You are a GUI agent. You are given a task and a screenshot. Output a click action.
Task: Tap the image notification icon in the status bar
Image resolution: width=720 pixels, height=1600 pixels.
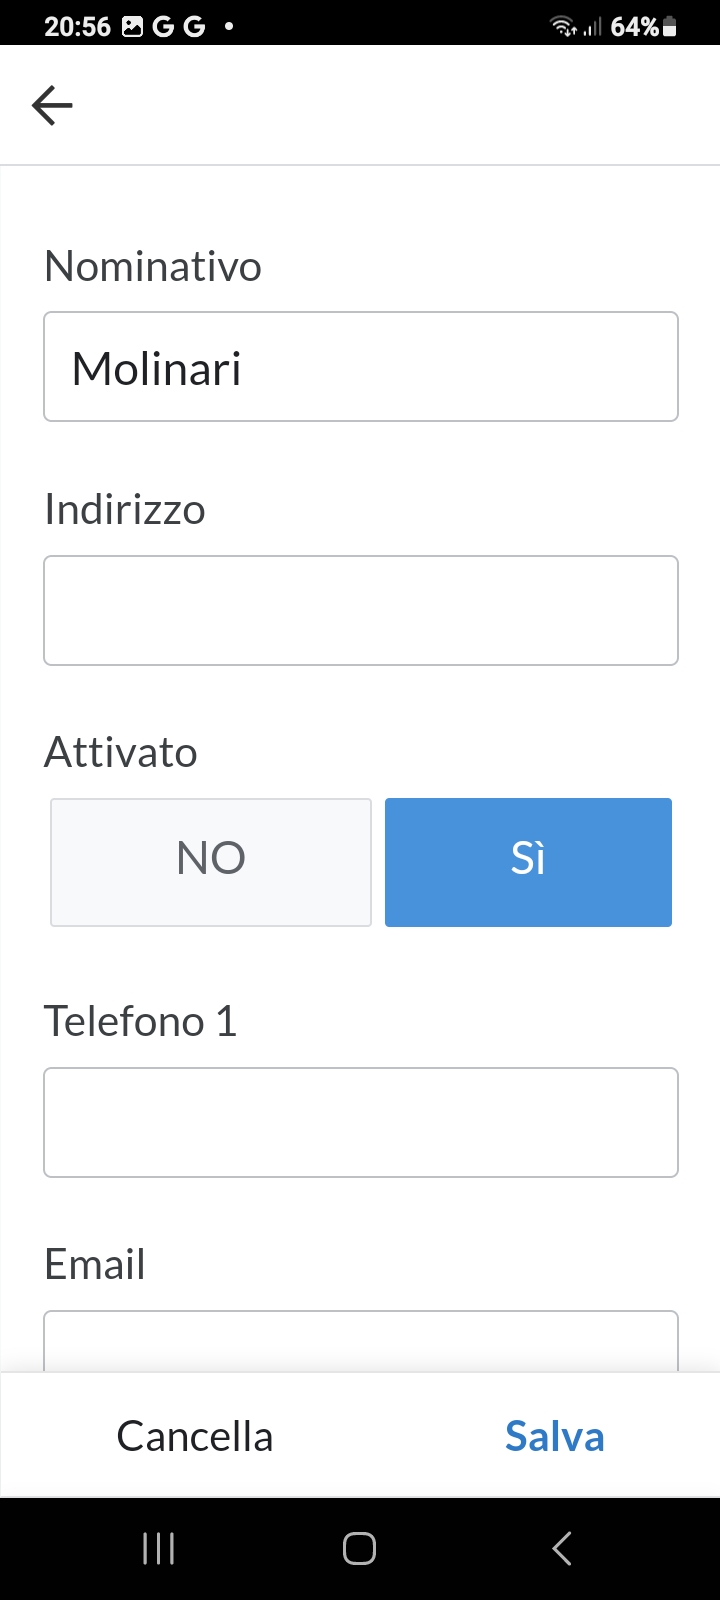(133, 27)
